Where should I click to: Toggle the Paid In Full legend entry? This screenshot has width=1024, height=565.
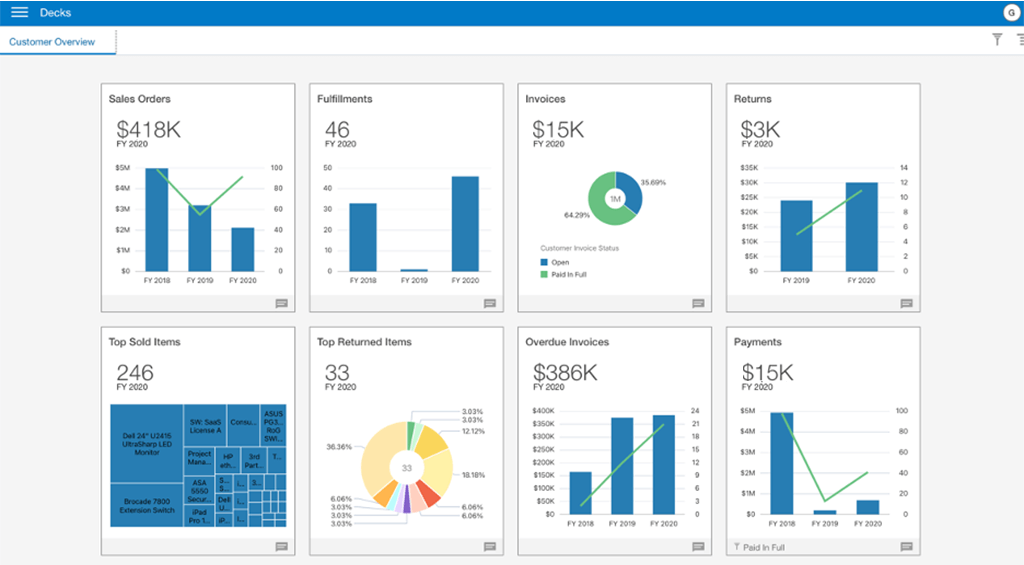(x=566, y=274)
